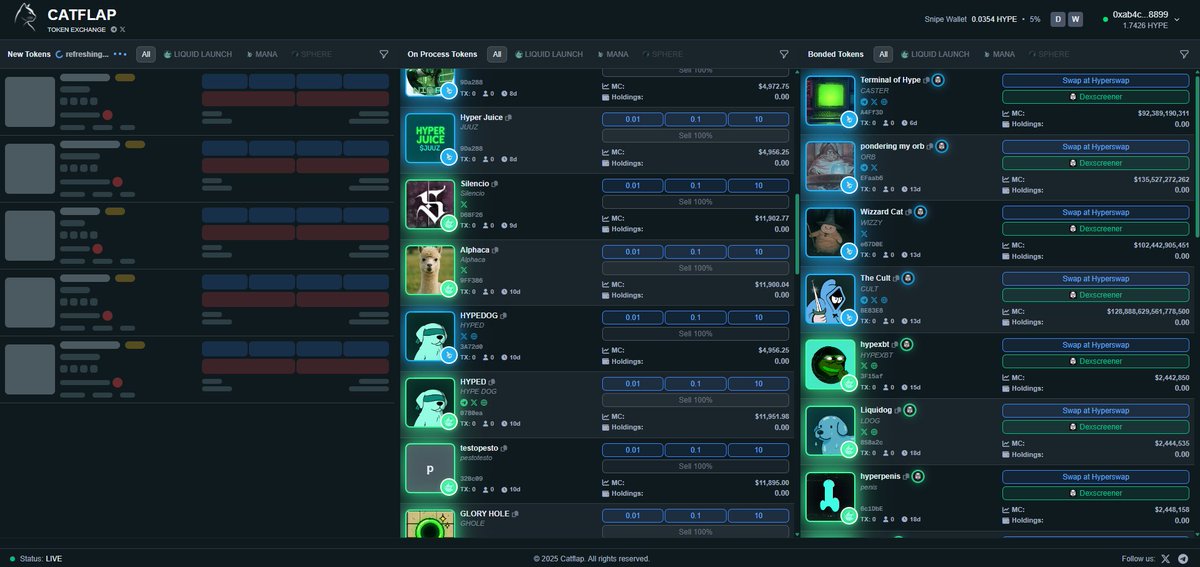Open Dexscreener for pondering my orb

pyautogui.click(x=1096, y=163)
